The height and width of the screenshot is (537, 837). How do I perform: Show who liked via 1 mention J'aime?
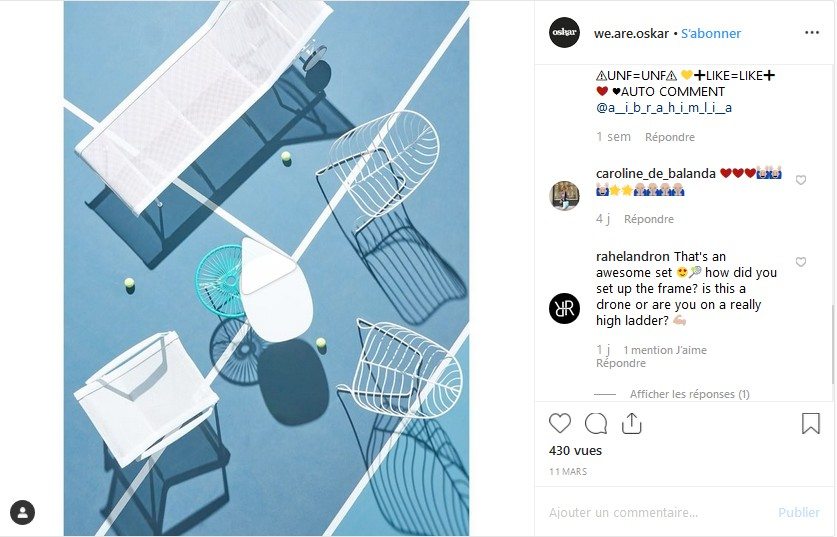665,350
